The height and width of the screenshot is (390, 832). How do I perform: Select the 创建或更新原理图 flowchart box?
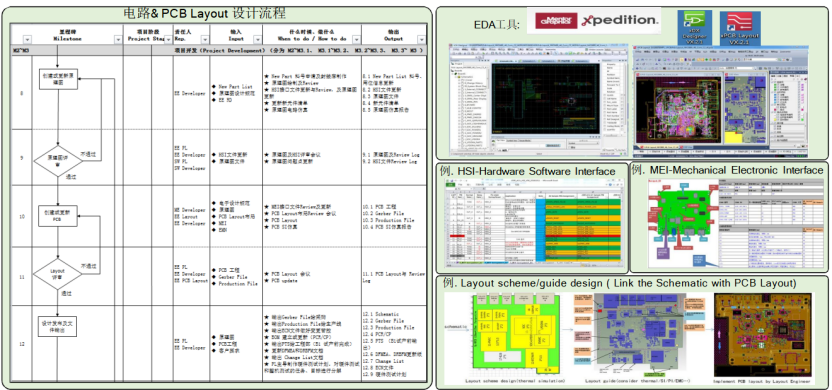pyautogui.click(x=58, y=80)
